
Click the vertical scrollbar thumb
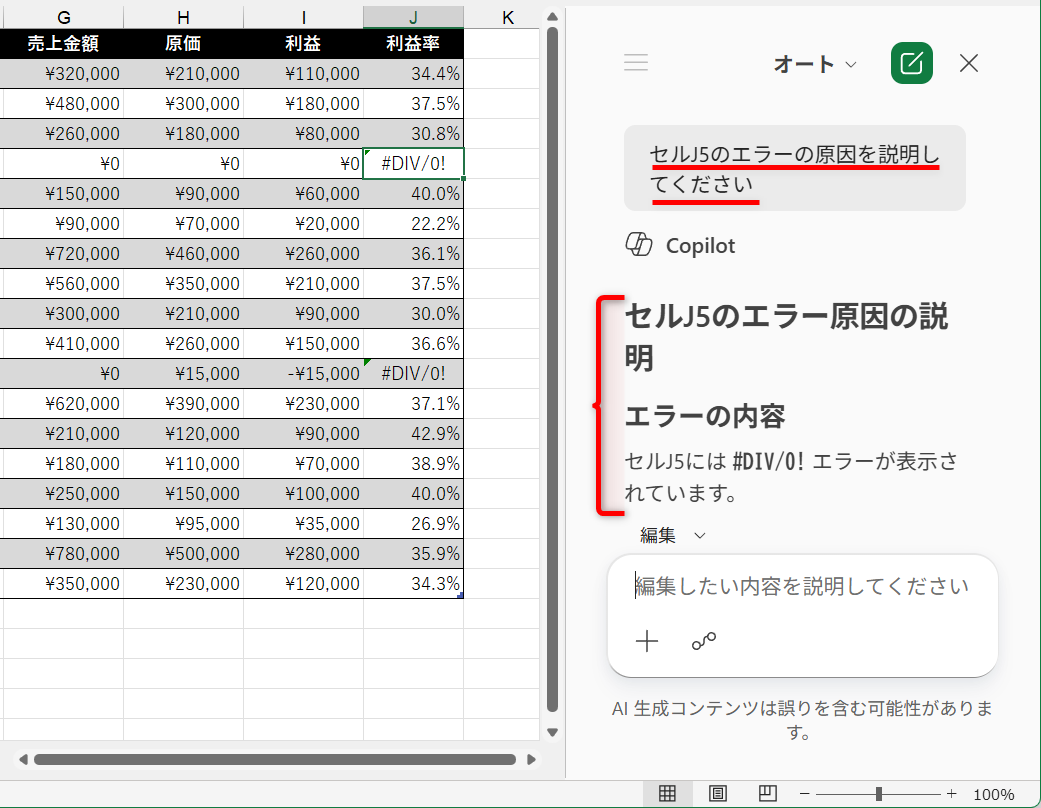(x=552, y=369)
